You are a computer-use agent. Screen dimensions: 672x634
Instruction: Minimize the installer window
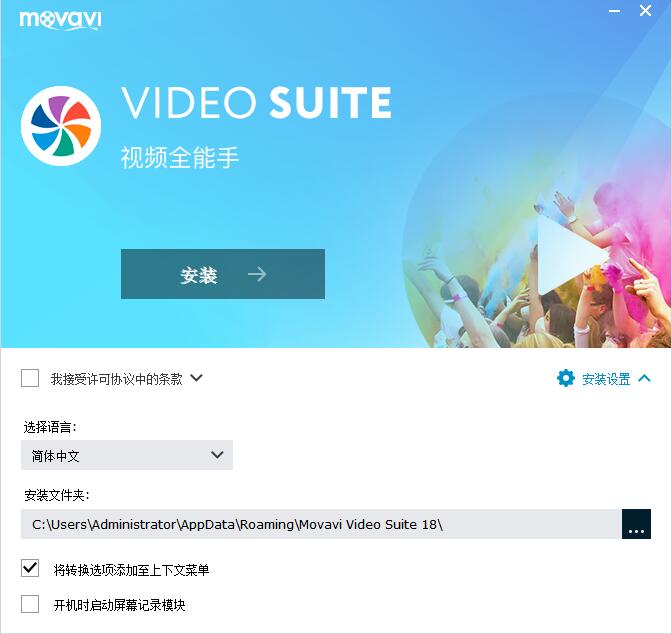(614, 11)
